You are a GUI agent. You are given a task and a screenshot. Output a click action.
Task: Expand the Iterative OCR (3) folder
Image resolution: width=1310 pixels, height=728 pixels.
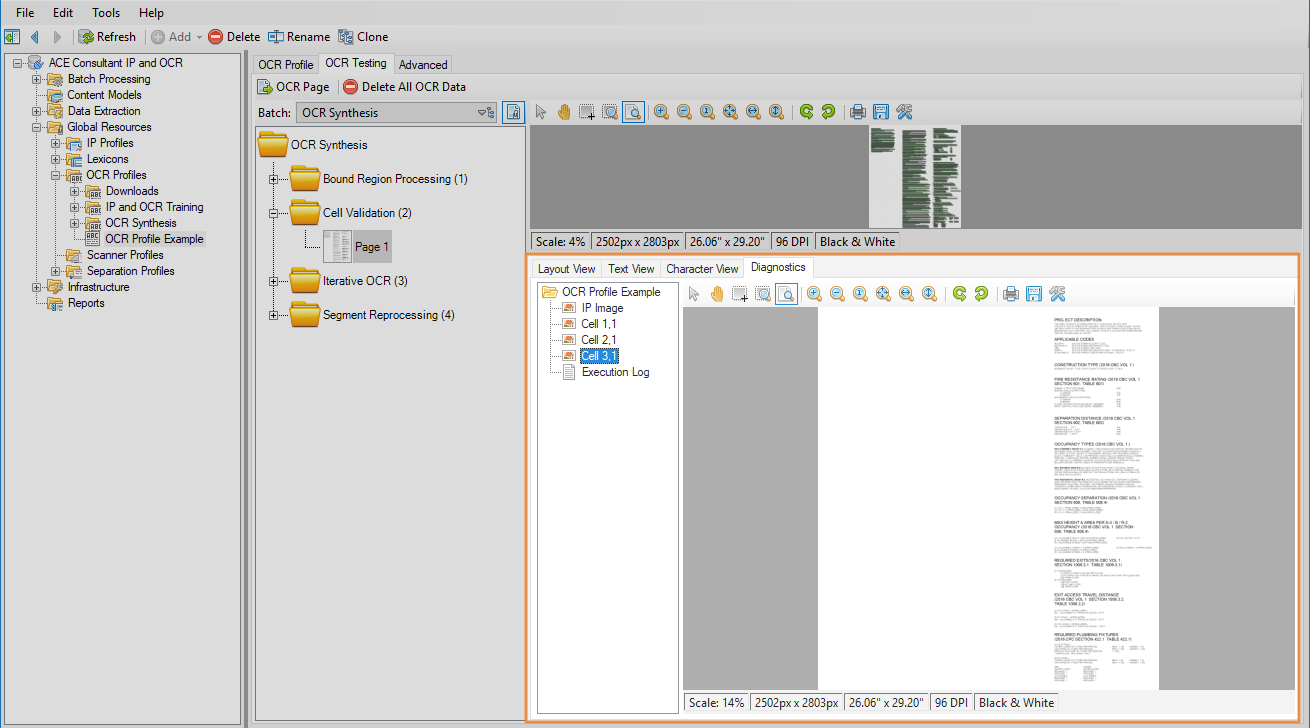(272, 281)
